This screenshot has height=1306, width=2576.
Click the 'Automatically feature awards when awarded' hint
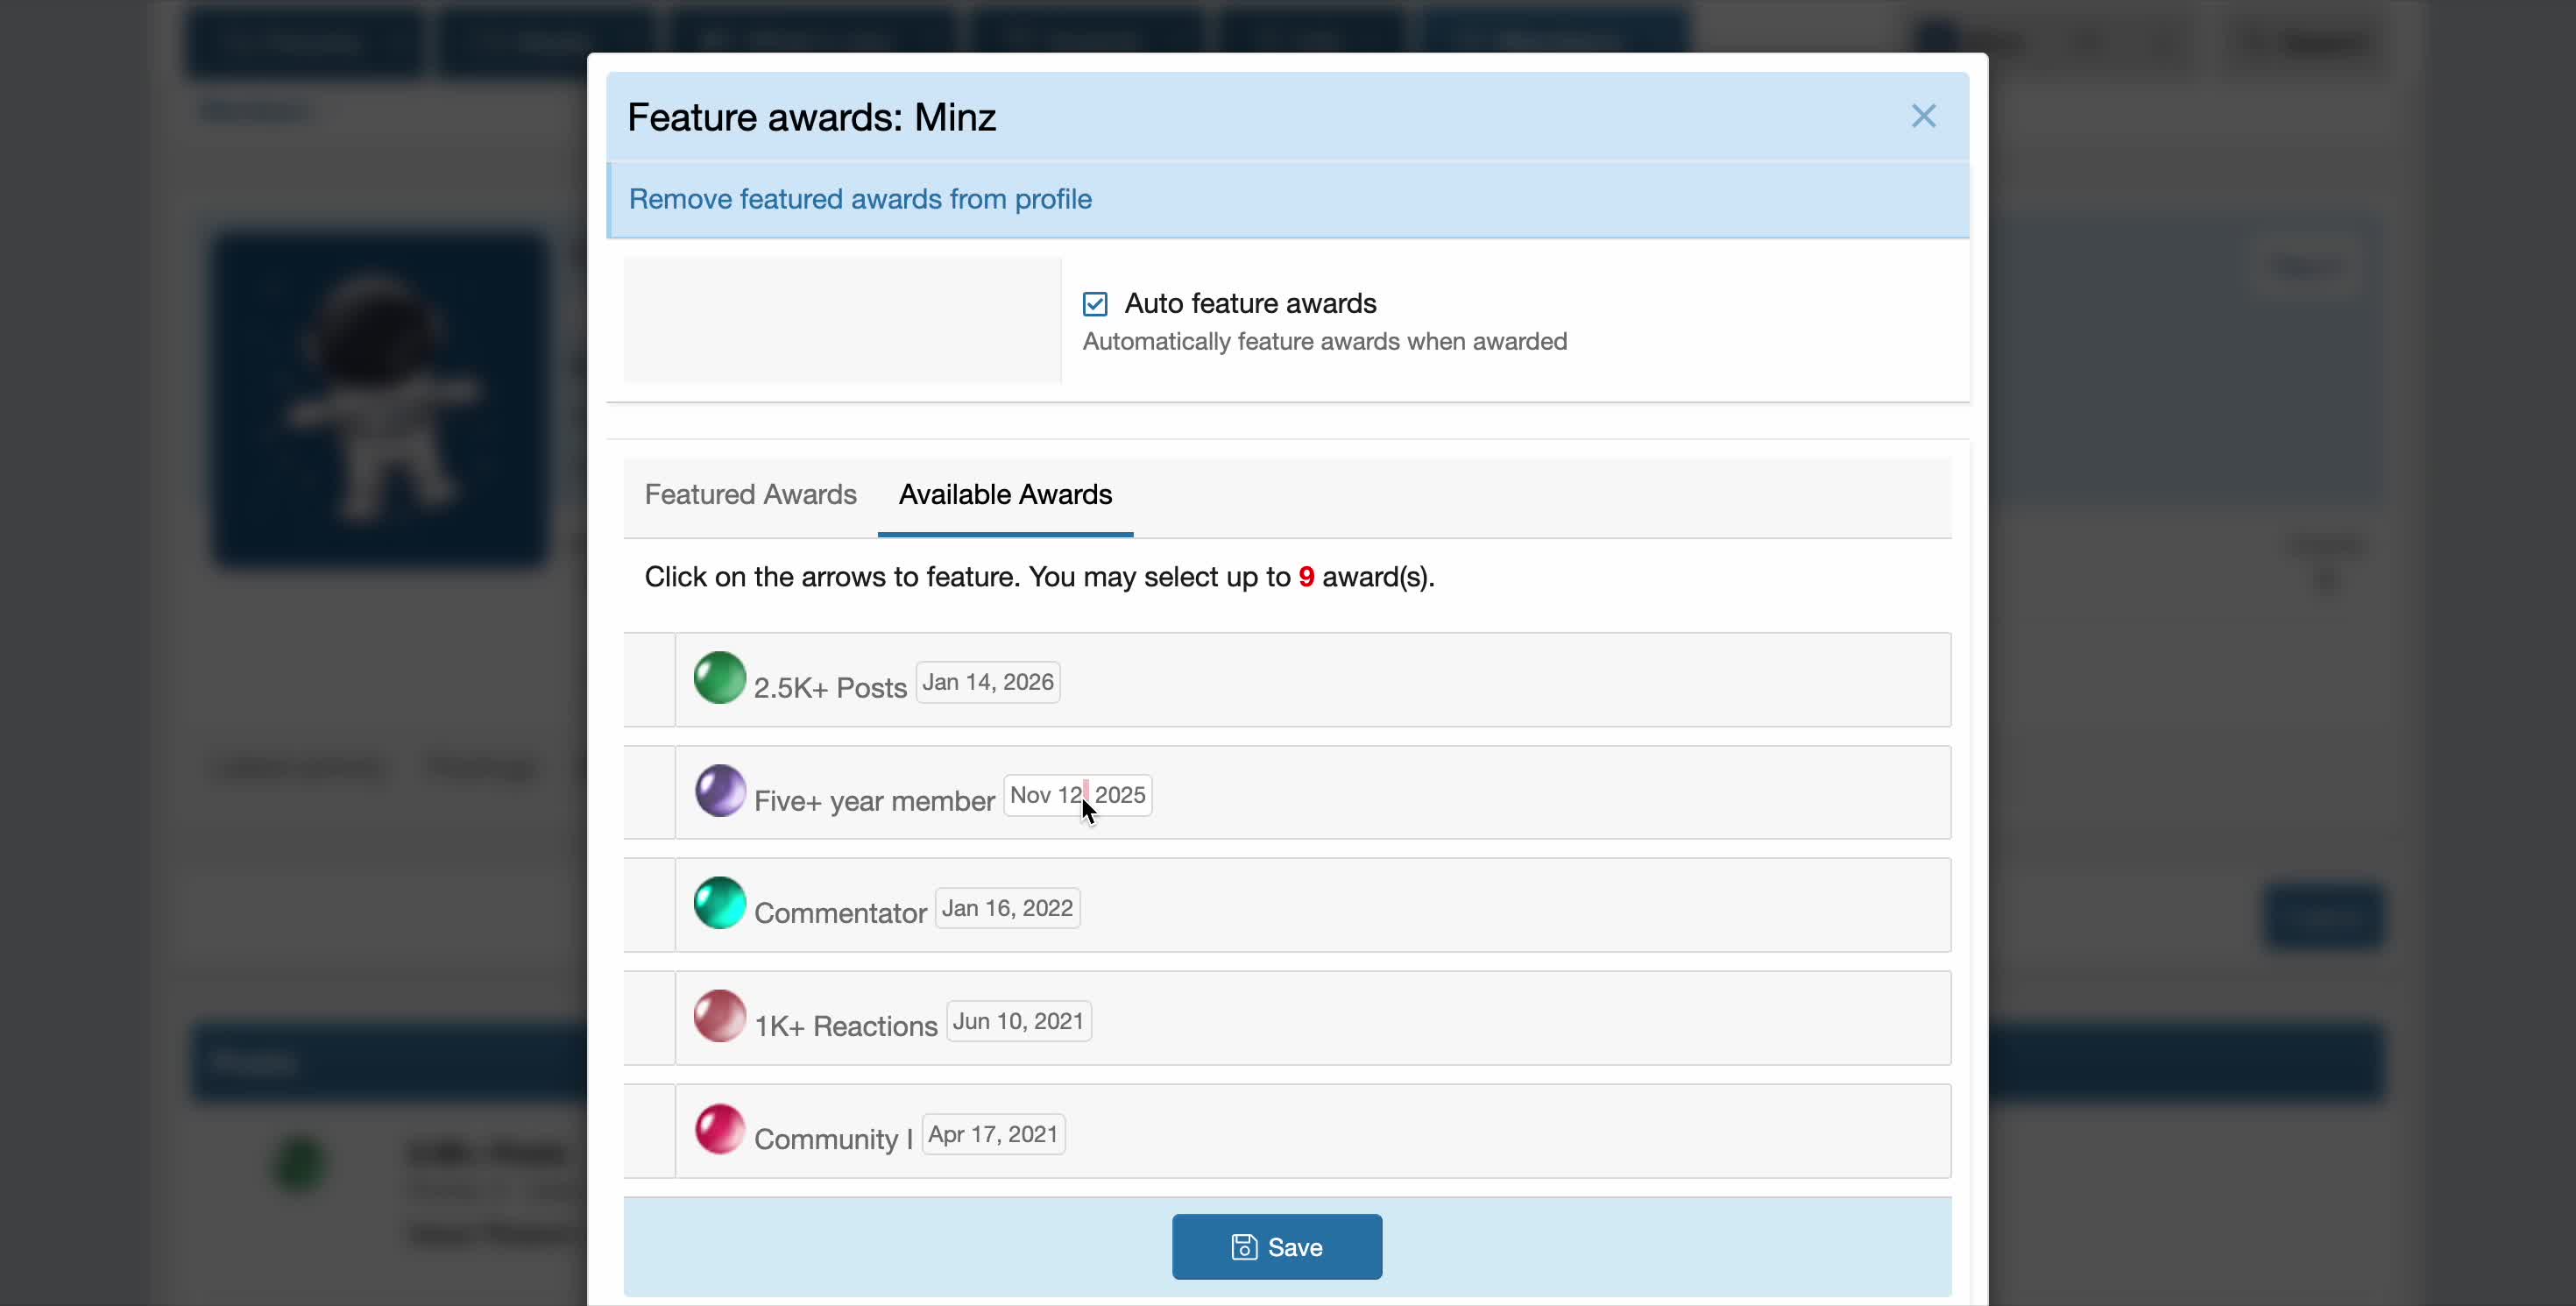tap(1325, 342)
